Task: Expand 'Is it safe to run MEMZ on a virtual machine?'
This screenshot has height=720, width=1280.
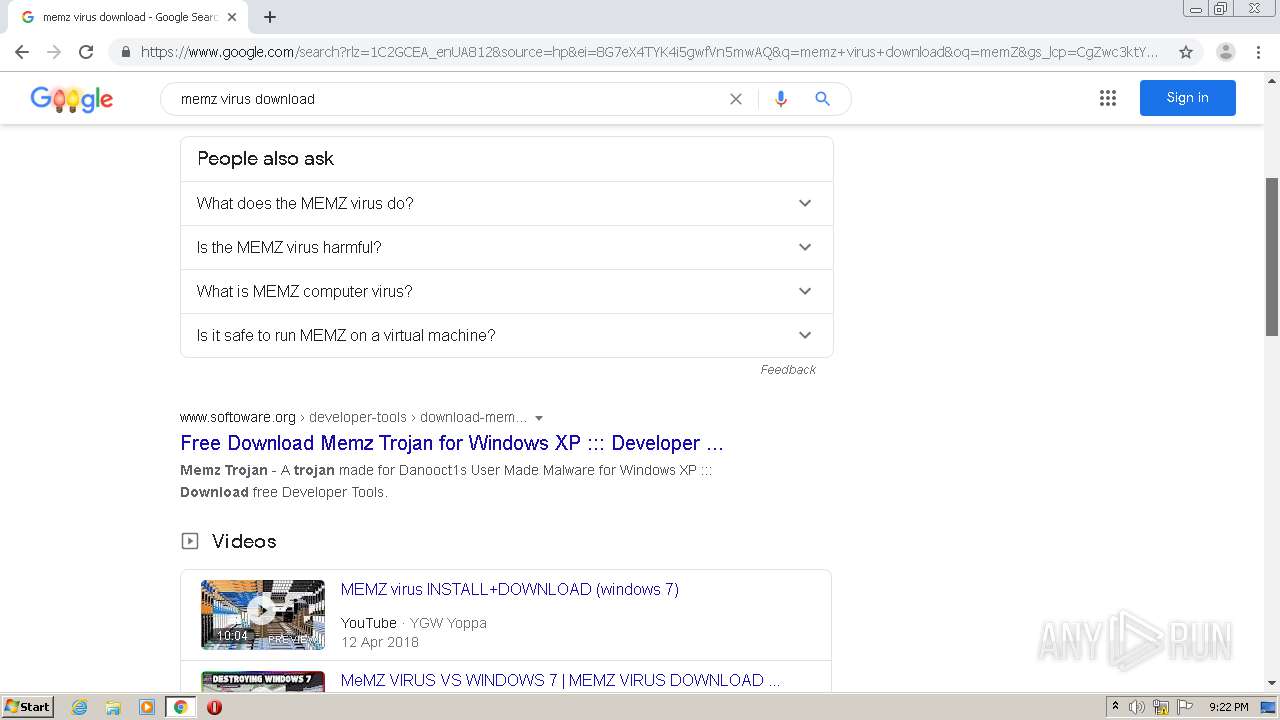Action: point(507,335)
